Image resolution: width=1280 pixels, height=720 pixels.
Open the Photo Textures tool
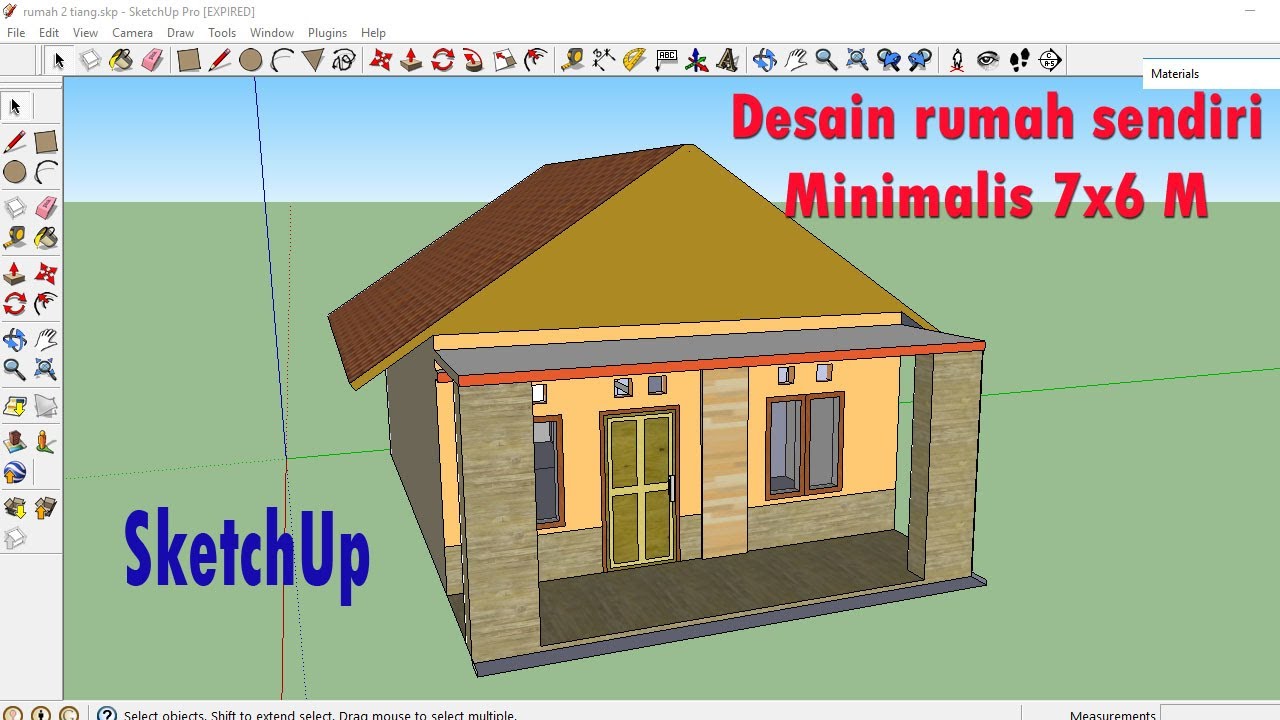(x=46, y=441)
